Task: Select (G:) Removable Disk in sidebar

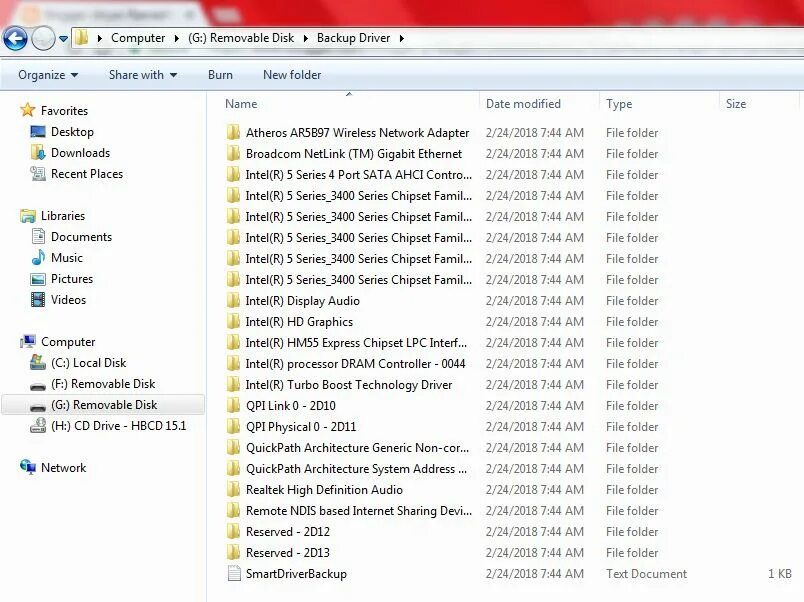Action: click(104, 405)
